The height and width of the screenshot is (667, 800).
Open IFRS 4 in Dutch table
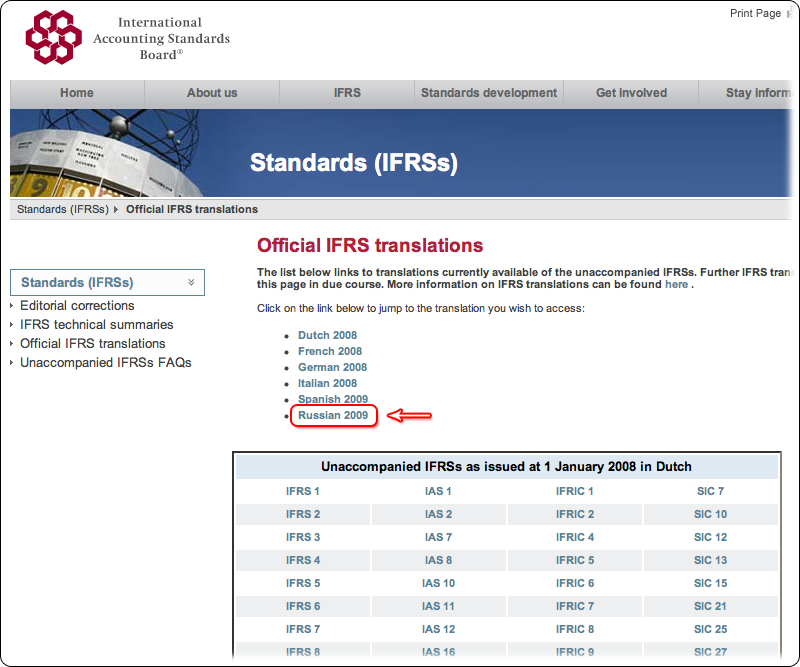[303, 560]
